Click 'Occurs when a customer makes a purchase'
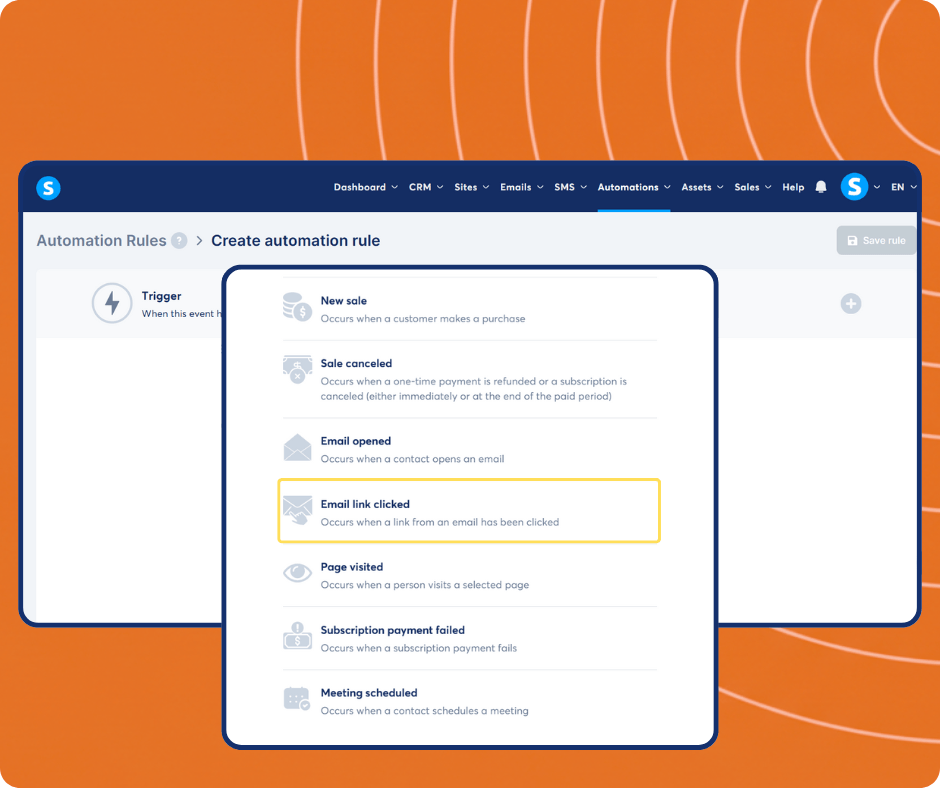The height and width of the screenshot is (788, 940). click(x=423, y=318)
